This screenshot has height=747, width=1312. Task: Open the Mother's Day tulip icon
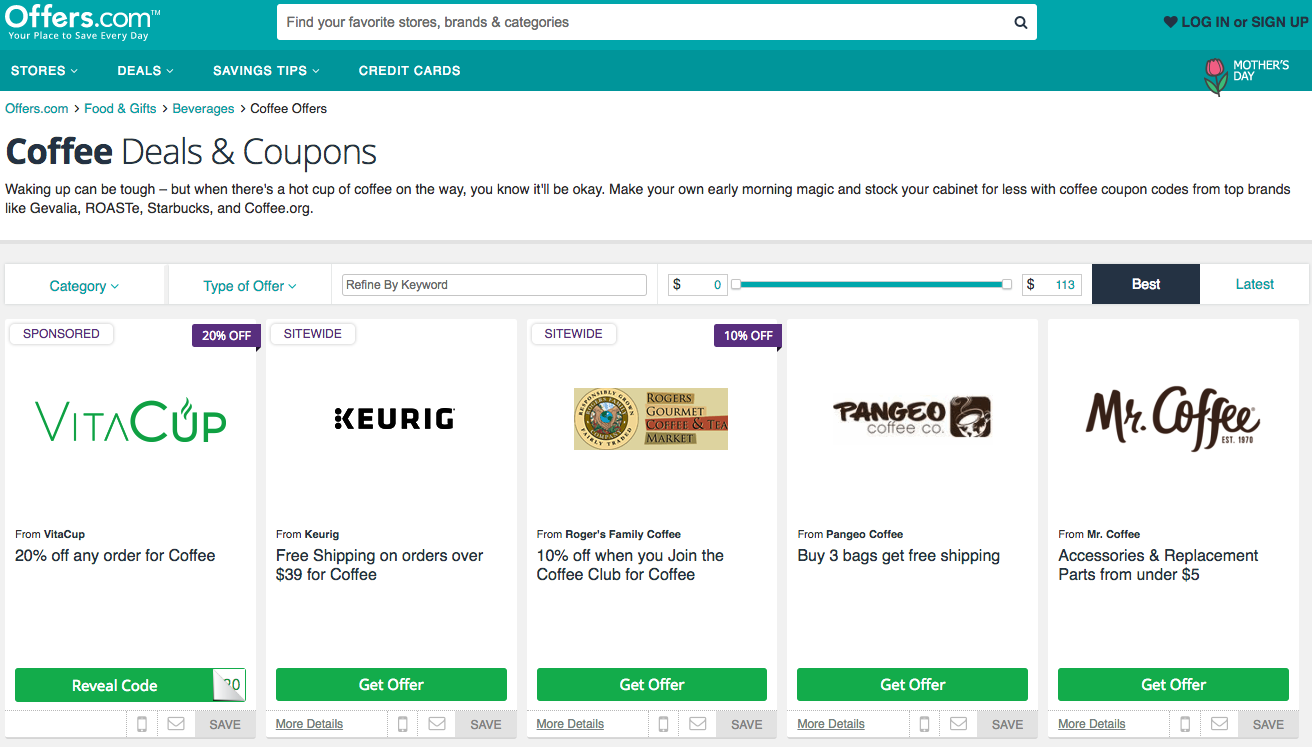tap(1215, 76)
